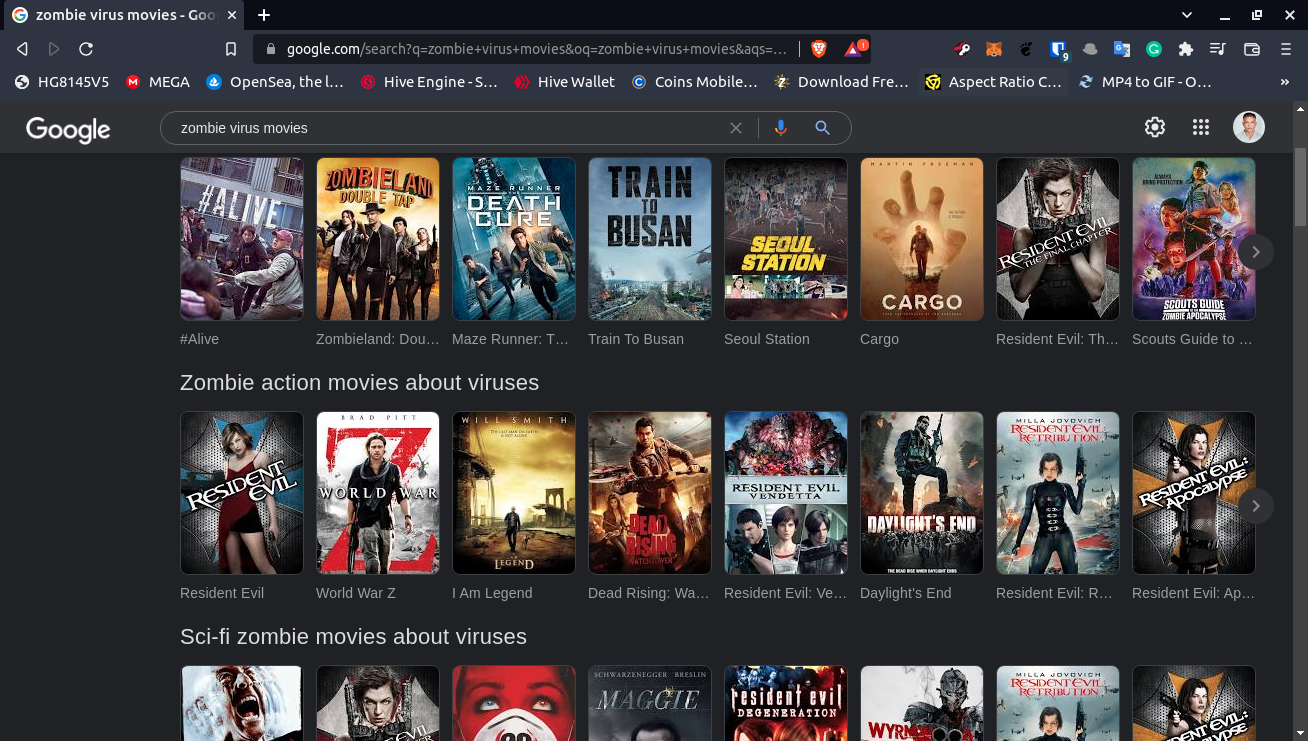This screenshot has height=741, width=1308.
Task: Click the #Alive title link
Action: pos(199,339)
